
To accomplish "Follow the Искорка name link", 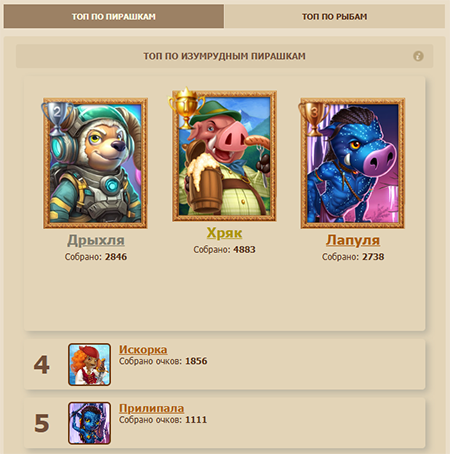I will (x=143, y=350).
